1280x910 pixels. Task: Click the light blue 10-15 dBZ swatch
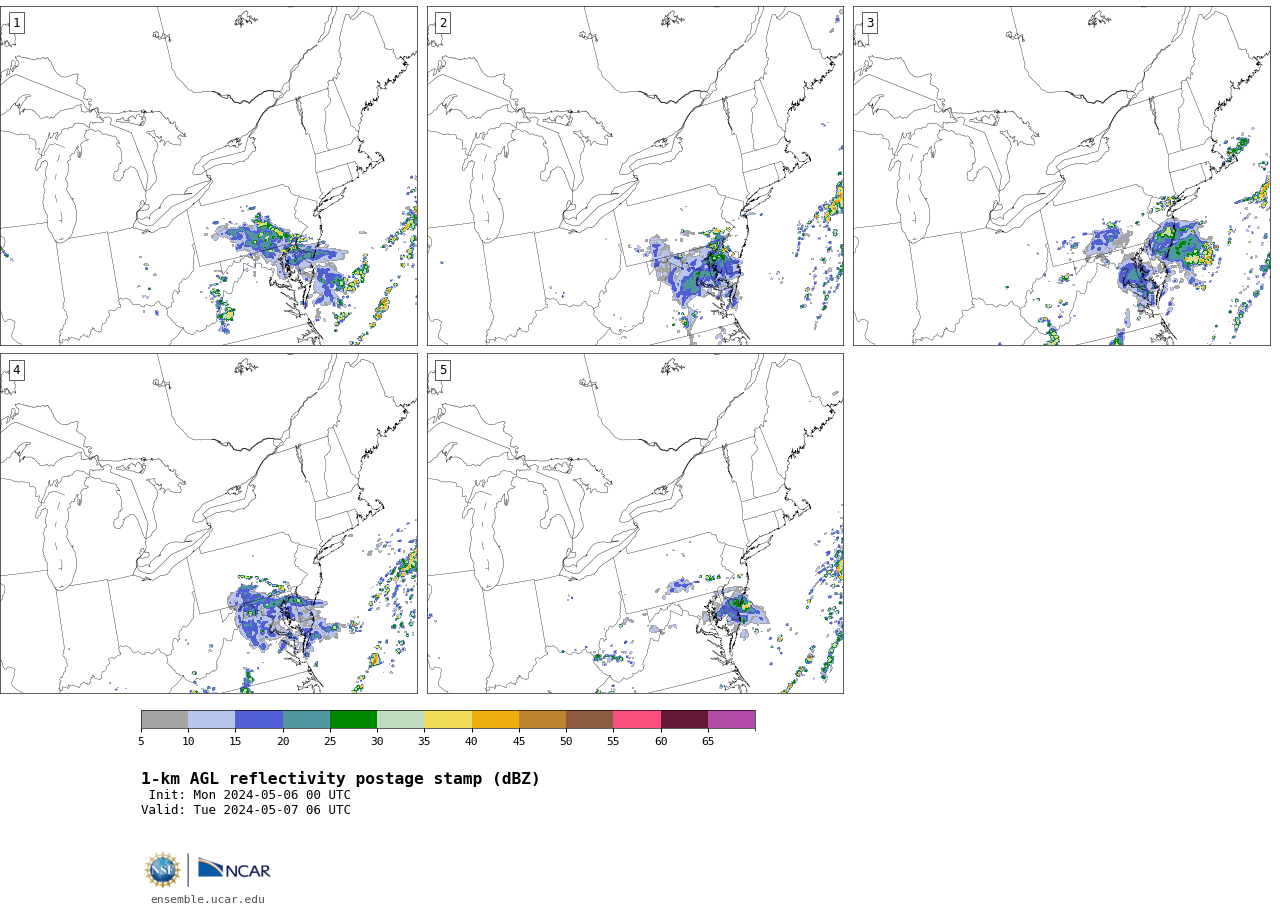pos(212,720)
